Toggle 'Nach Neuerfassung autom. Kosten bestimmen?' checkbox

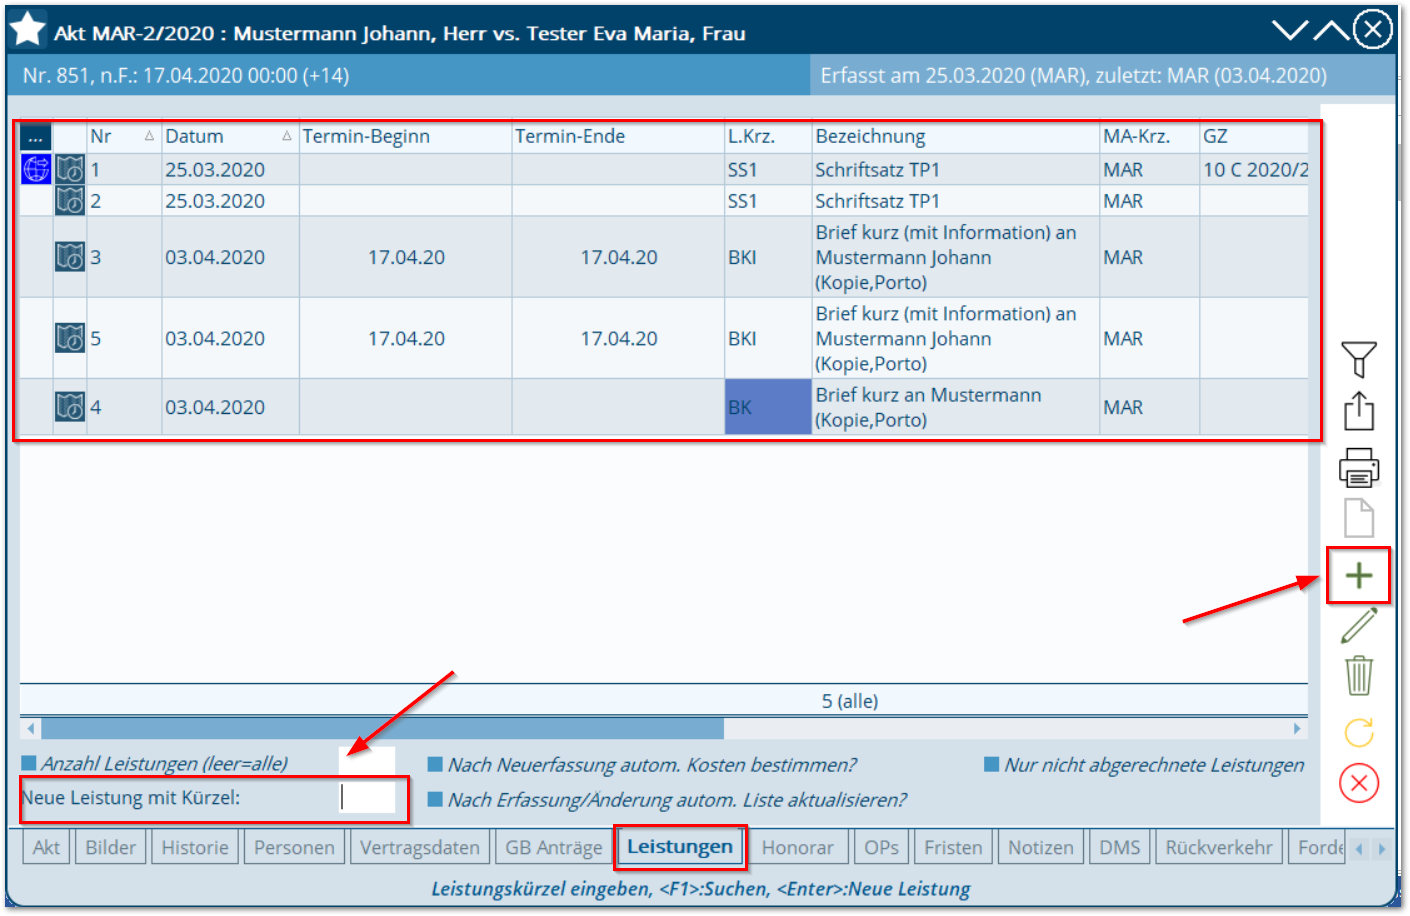pyautogui.click(x=435, y=764)
